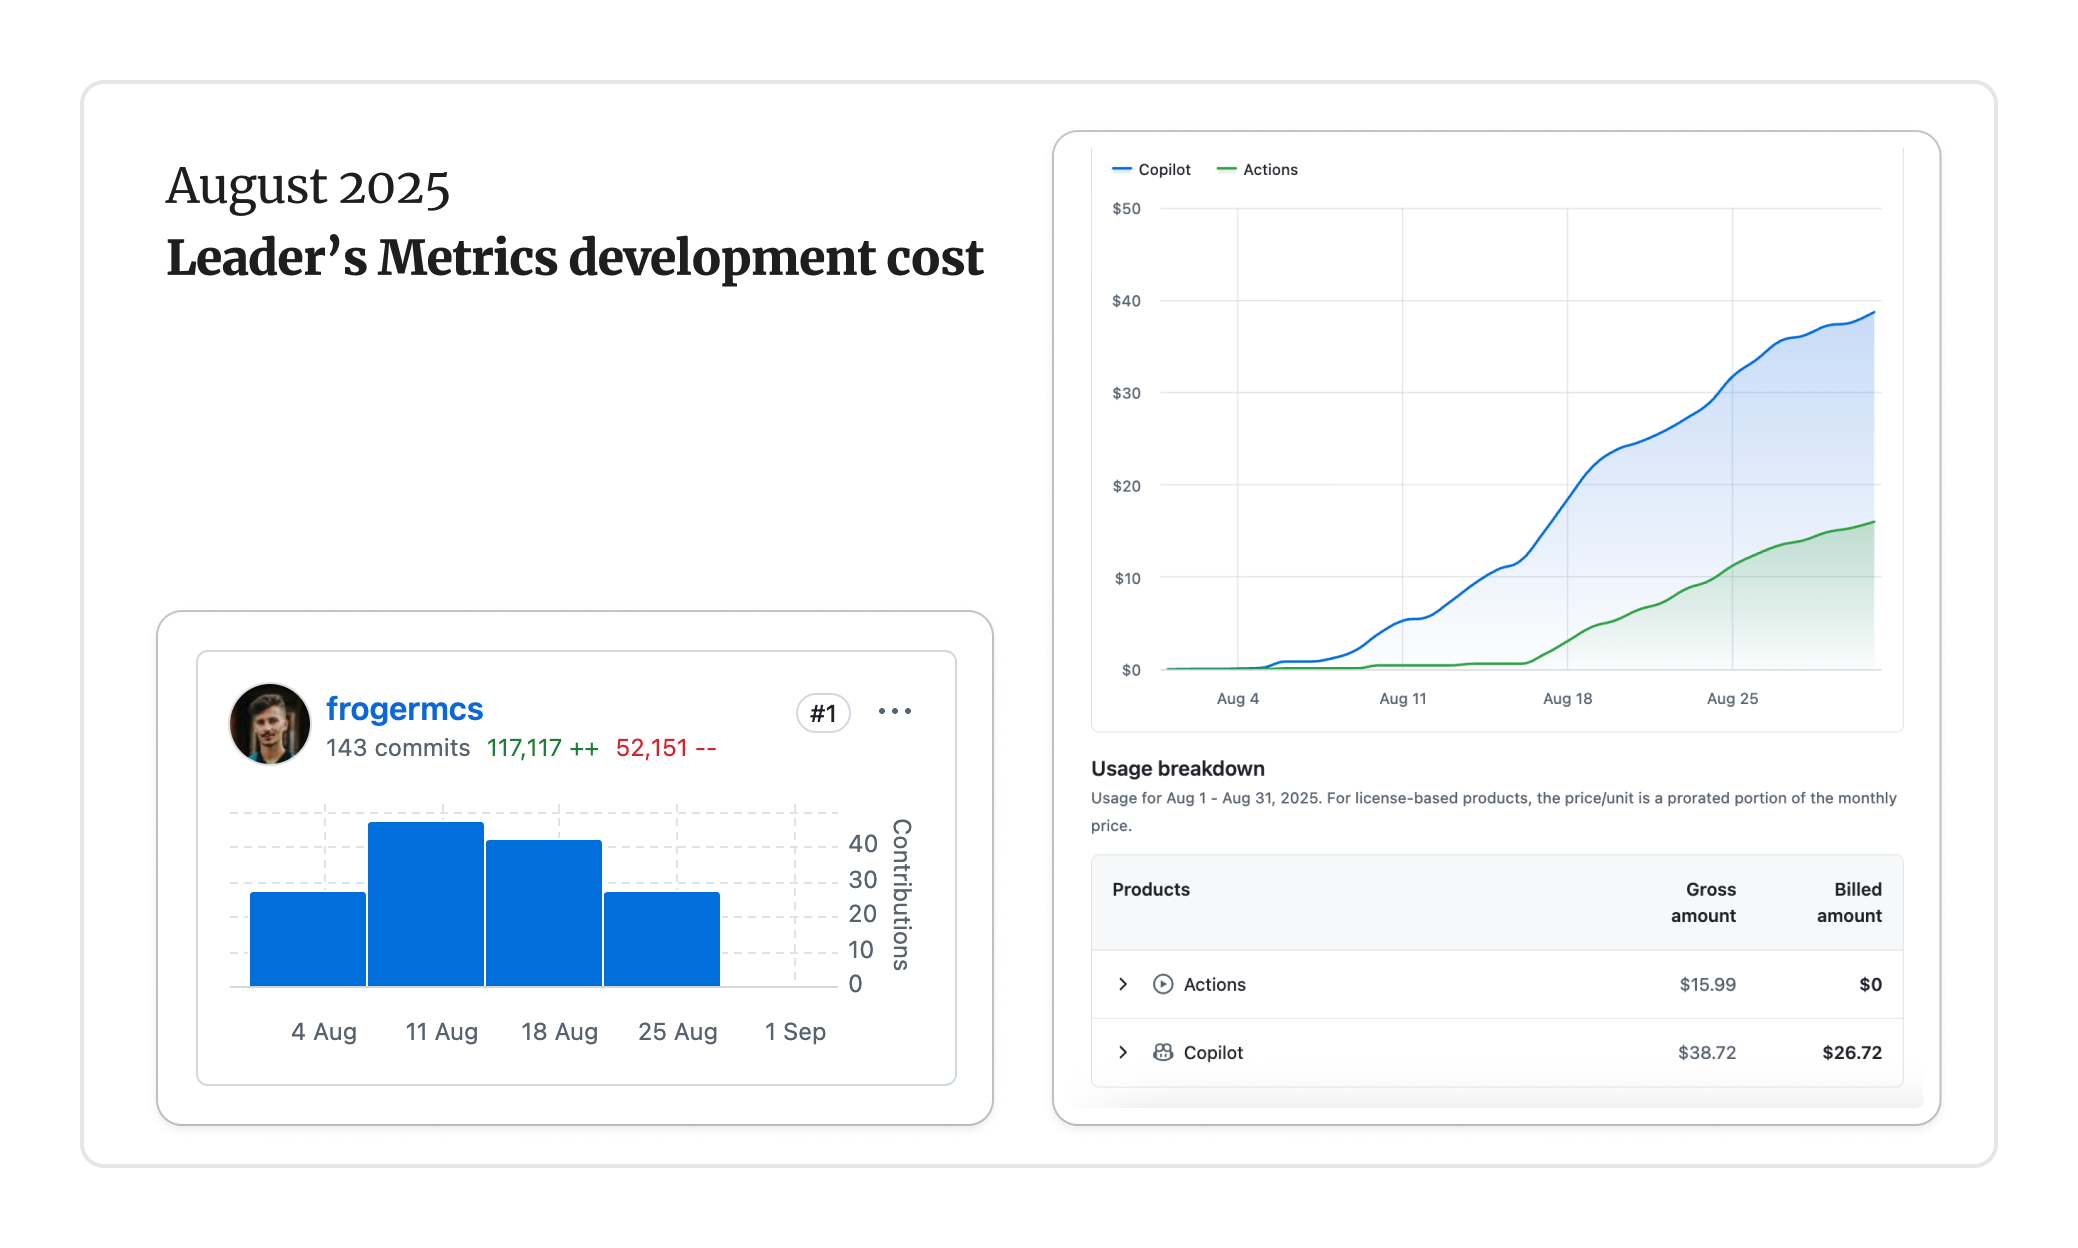Click the tallest bar for 11 Aug week
Screen dimensions: 2078x1248
tap(426, 904)
